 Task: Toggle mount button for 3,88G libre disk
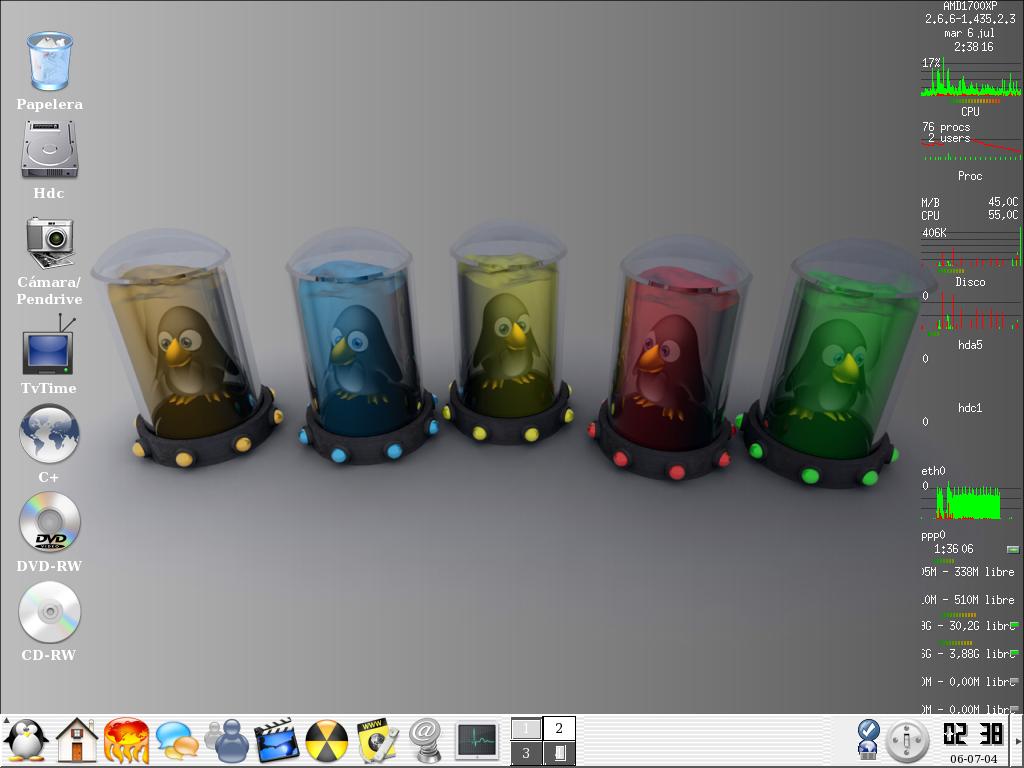pos(1014,654)
